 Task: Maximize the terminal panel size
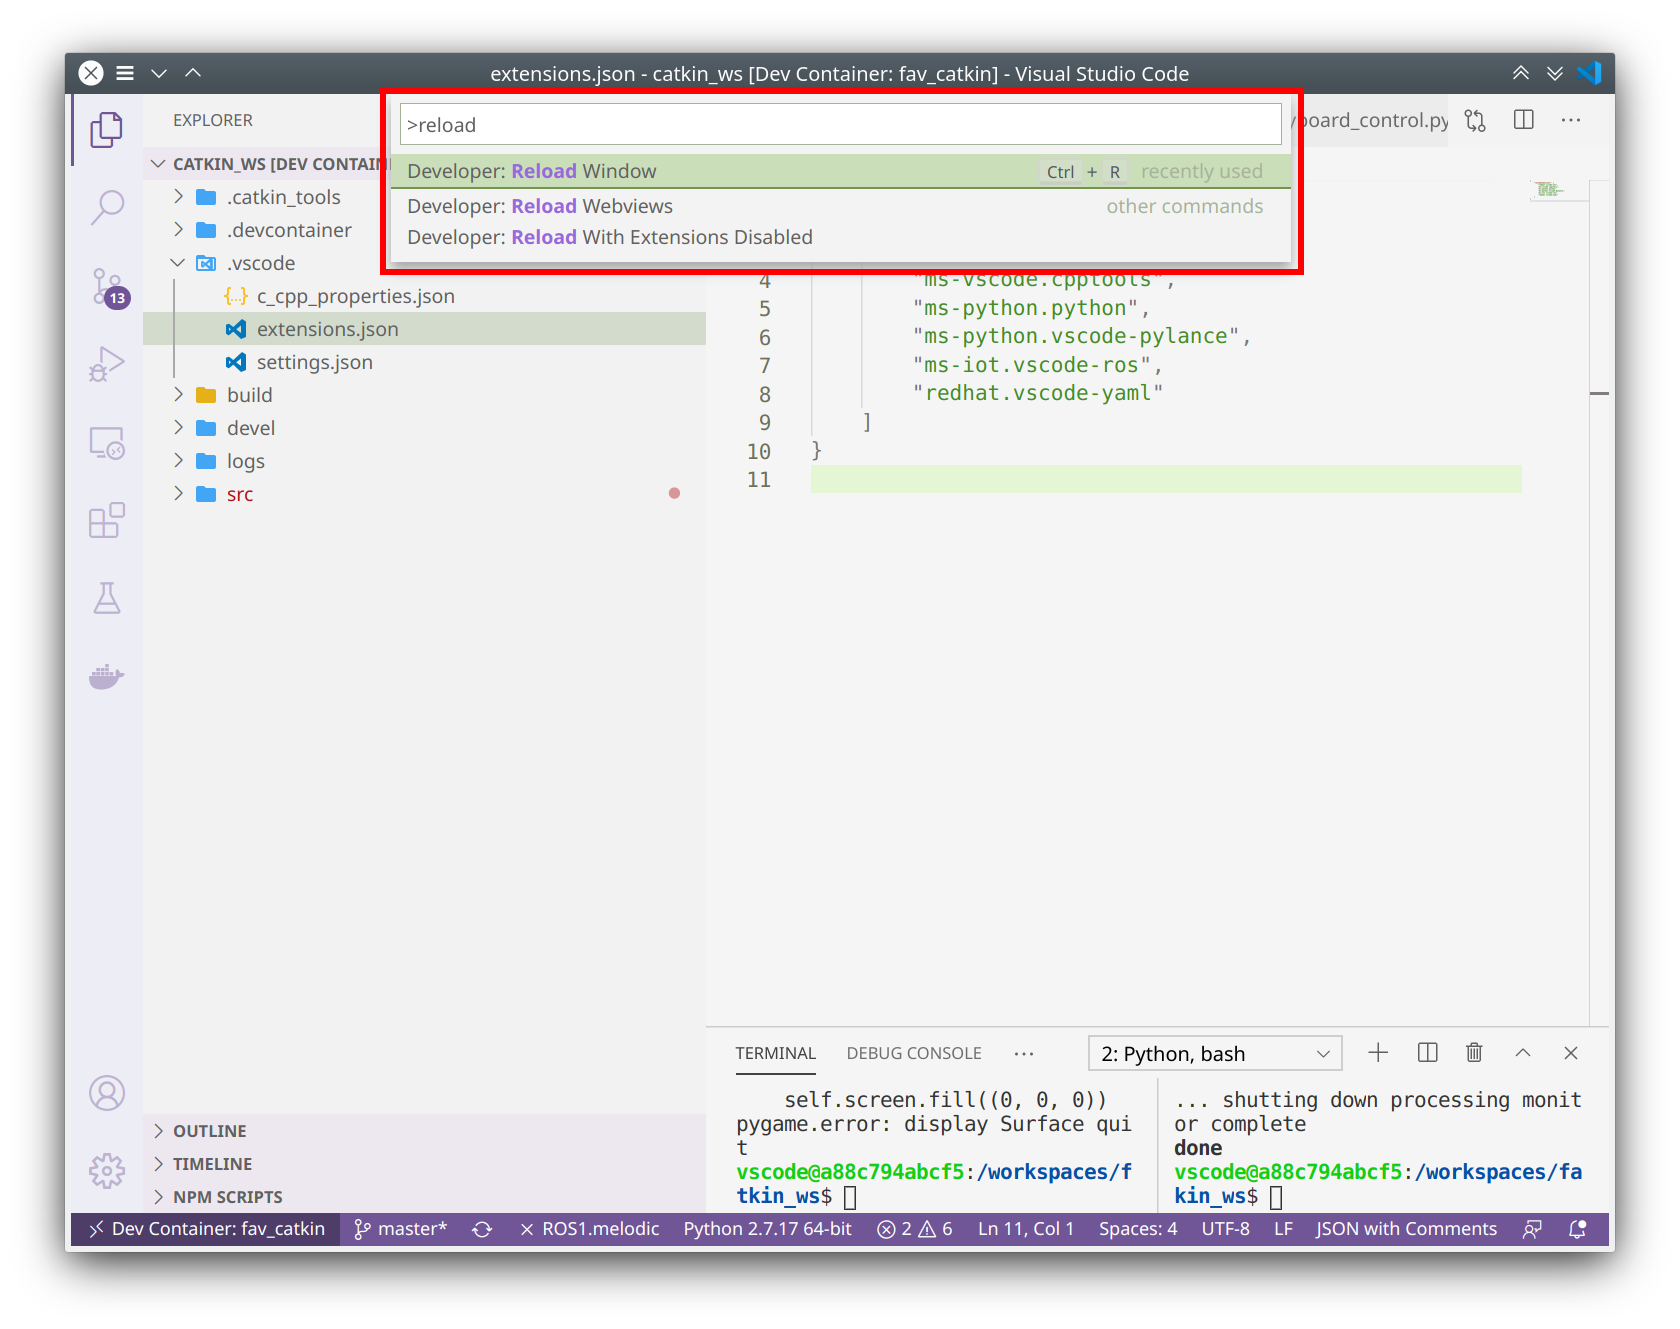[x=1523, y=1052]
